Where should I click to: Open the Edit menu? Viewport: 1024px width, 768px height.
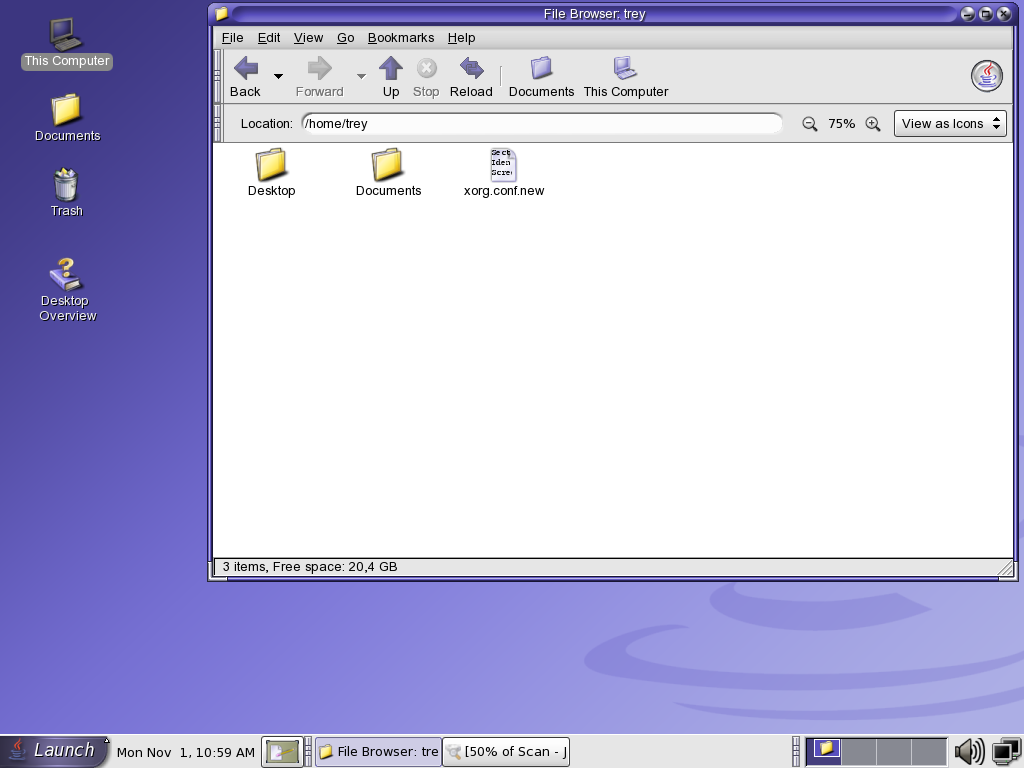coord(268,38)
